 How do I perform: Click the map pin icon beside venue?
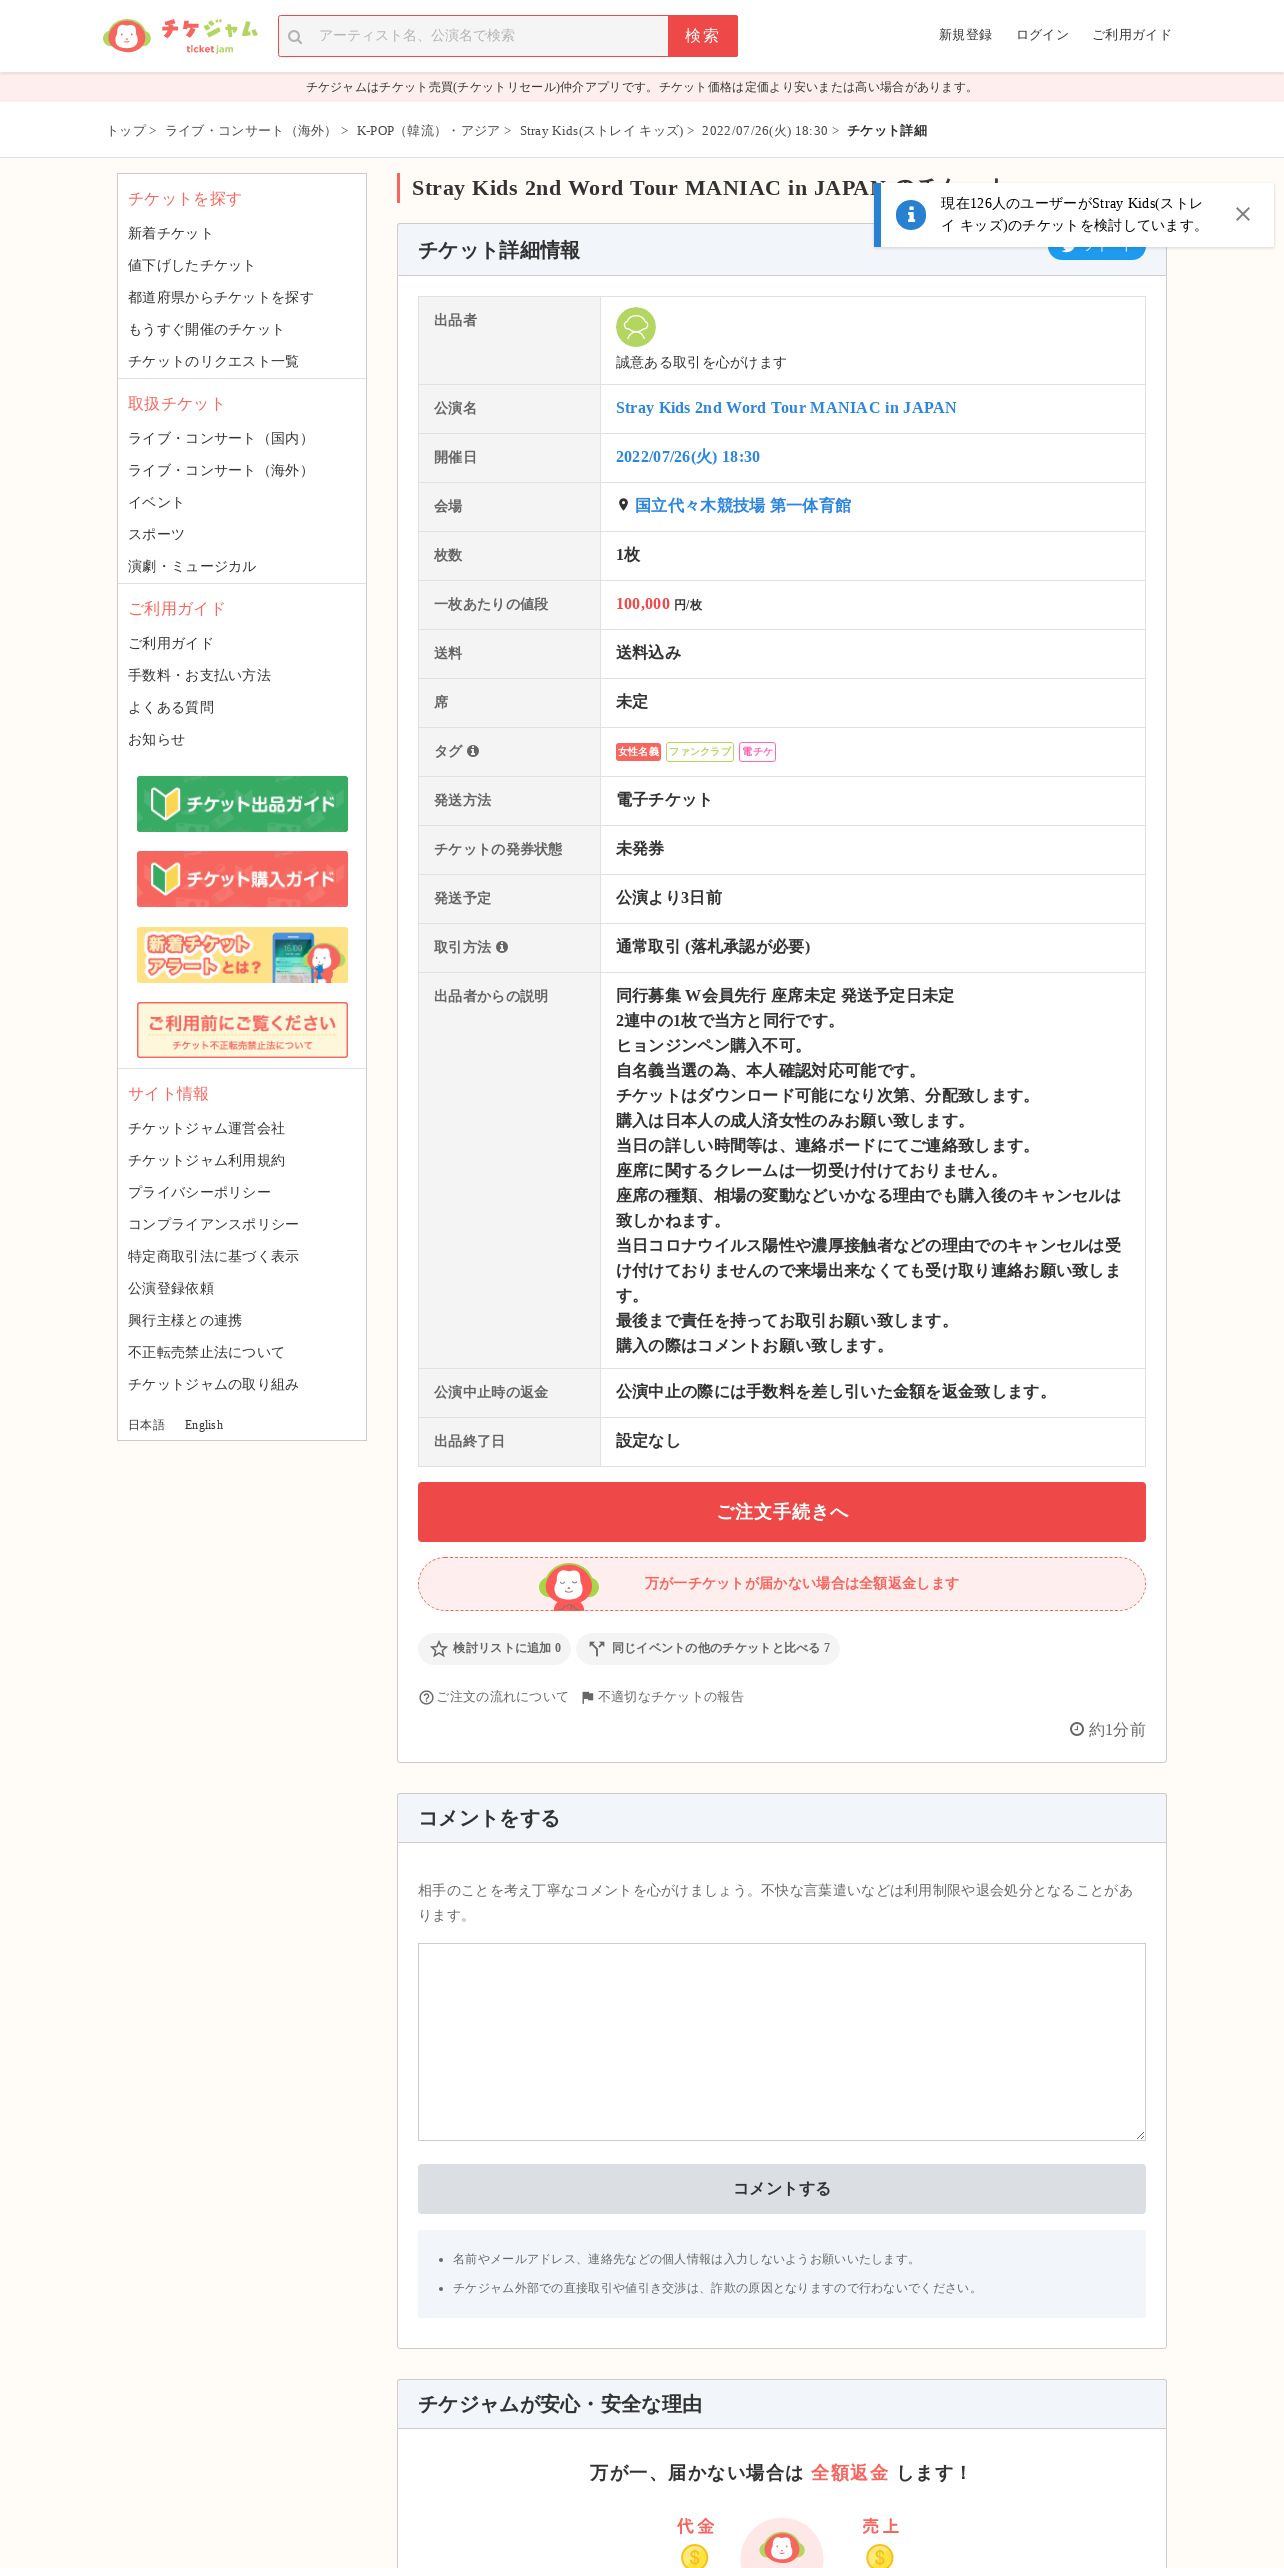(x=623, y=506)
